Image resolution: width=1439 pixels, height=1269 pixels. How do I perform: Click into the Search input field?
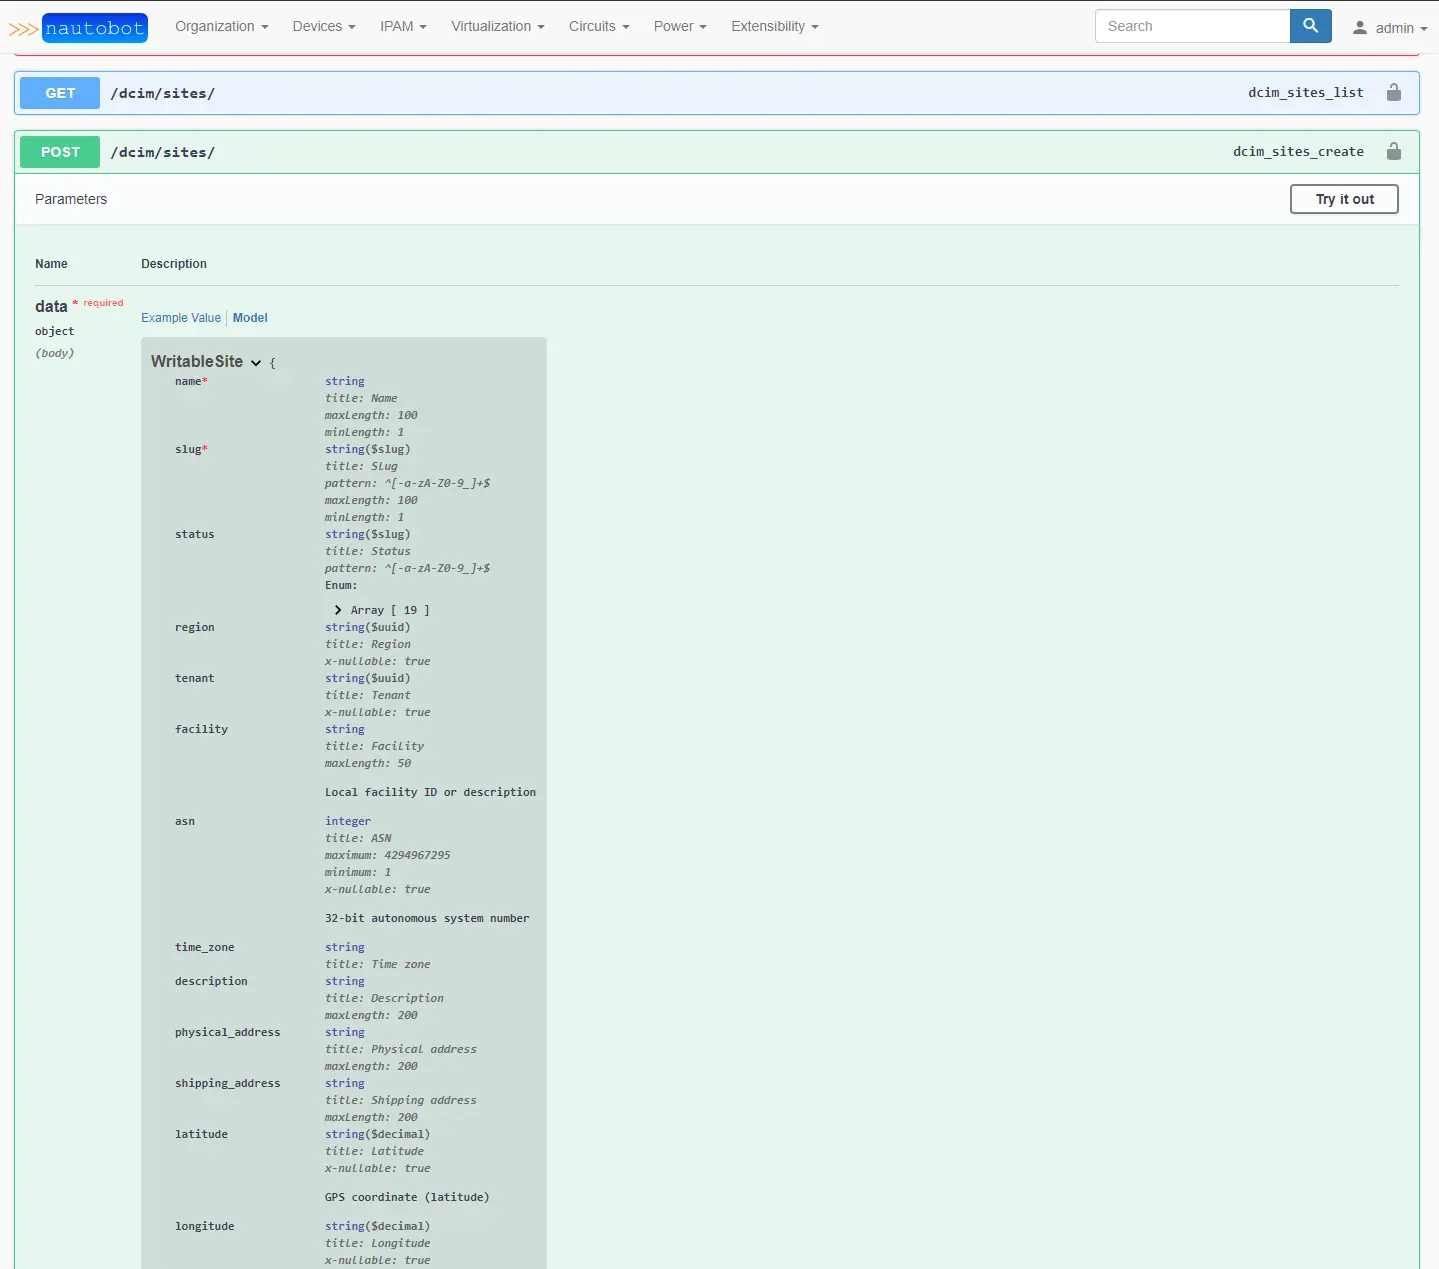(1192, 26)
